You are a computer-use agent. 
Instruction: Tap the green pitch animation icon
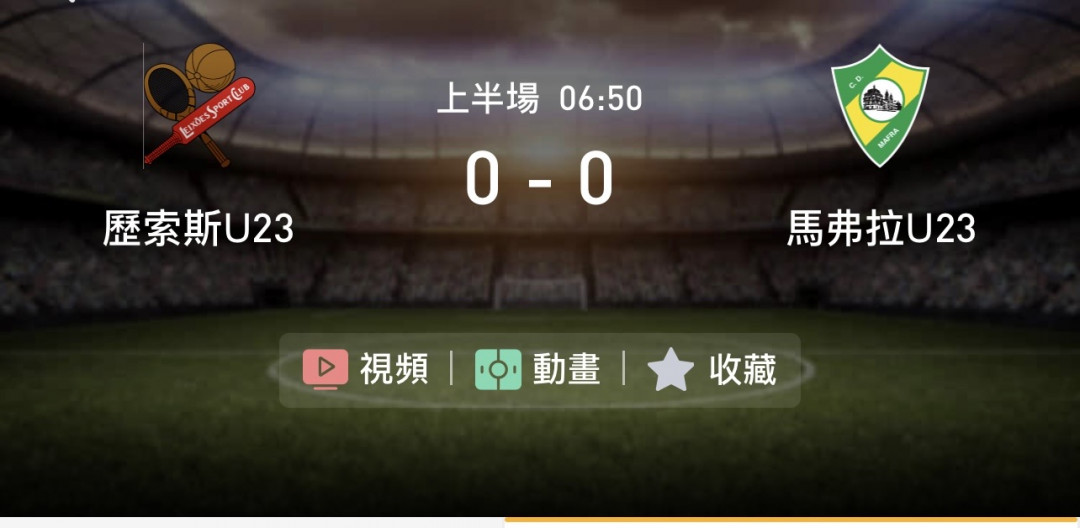pyautogui.click(x=498, y=370)
